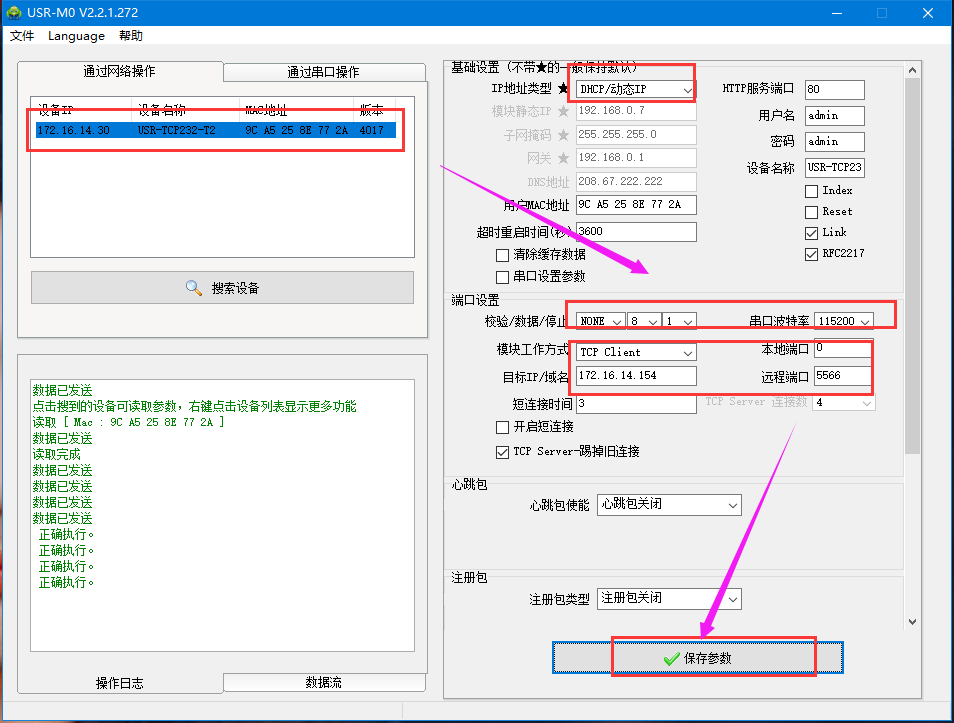Image resolution: width=954 pixels, height=723 pixels.
Task: Click the 远程端口 5566 input field
Action: (842, 376)
